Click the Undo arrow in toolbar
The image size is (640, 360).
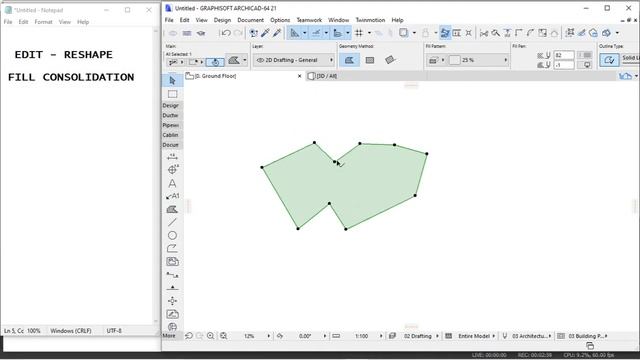click(x=226, y=33)
